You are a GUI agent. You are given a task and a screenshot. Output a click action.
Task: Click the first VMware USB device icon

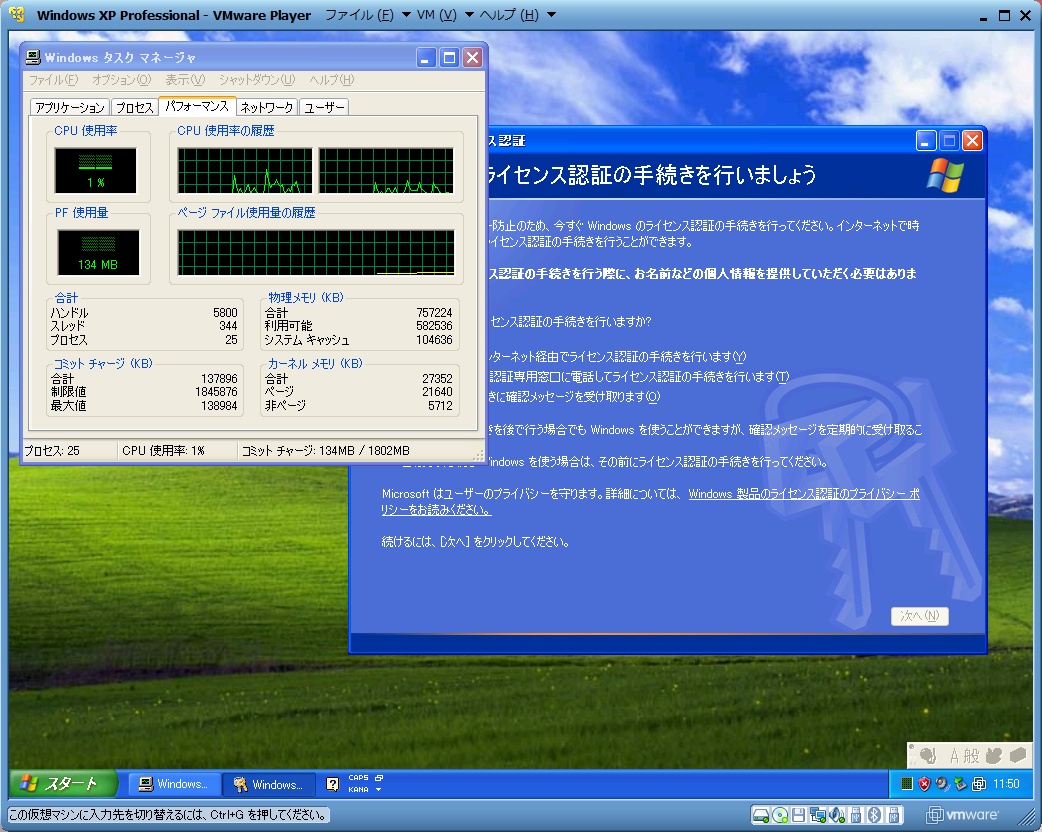click(x=857, y=815)
